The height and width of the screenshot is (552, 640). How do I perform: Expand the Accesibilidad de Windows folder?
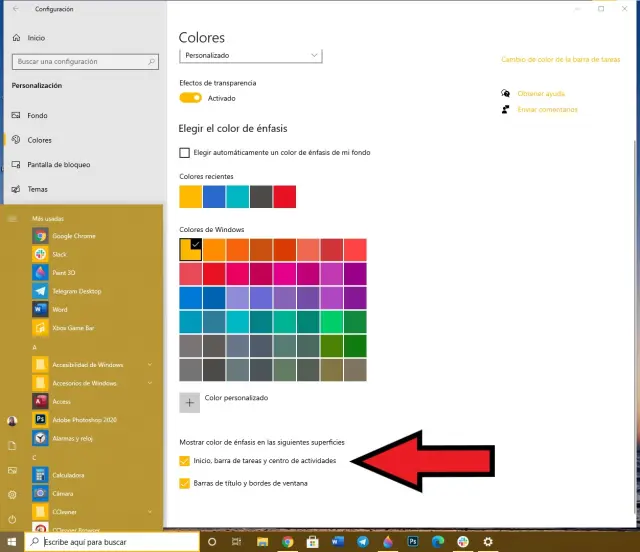90,364
